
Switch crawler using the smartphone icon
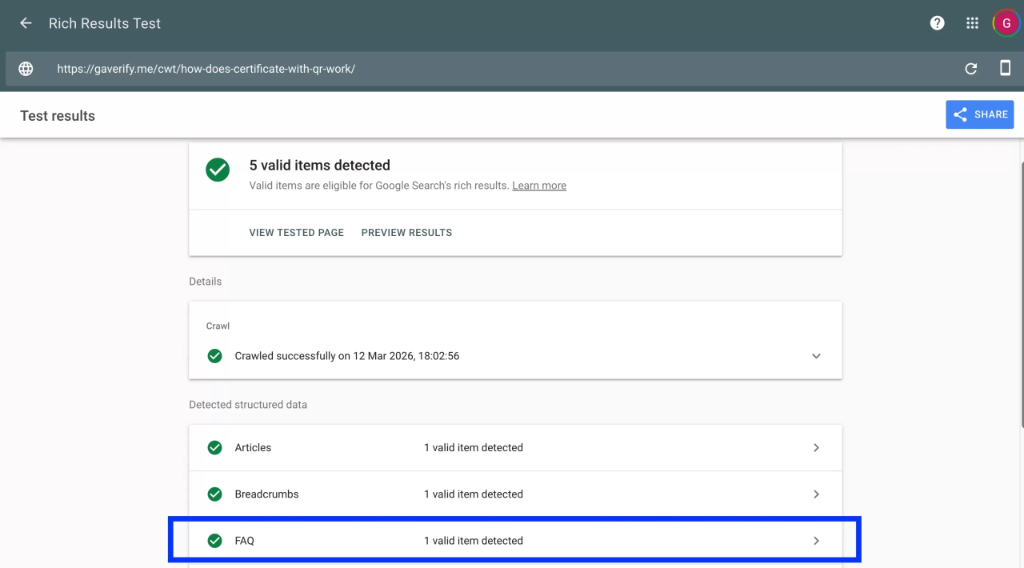tap(1005, 68)
